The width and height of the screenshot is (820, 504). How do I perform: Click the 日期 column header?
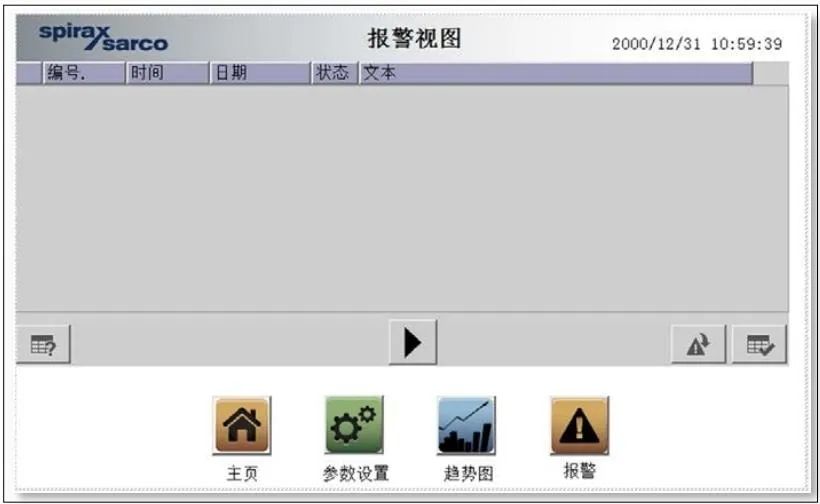pyautogui.click(x=260, y=73)
